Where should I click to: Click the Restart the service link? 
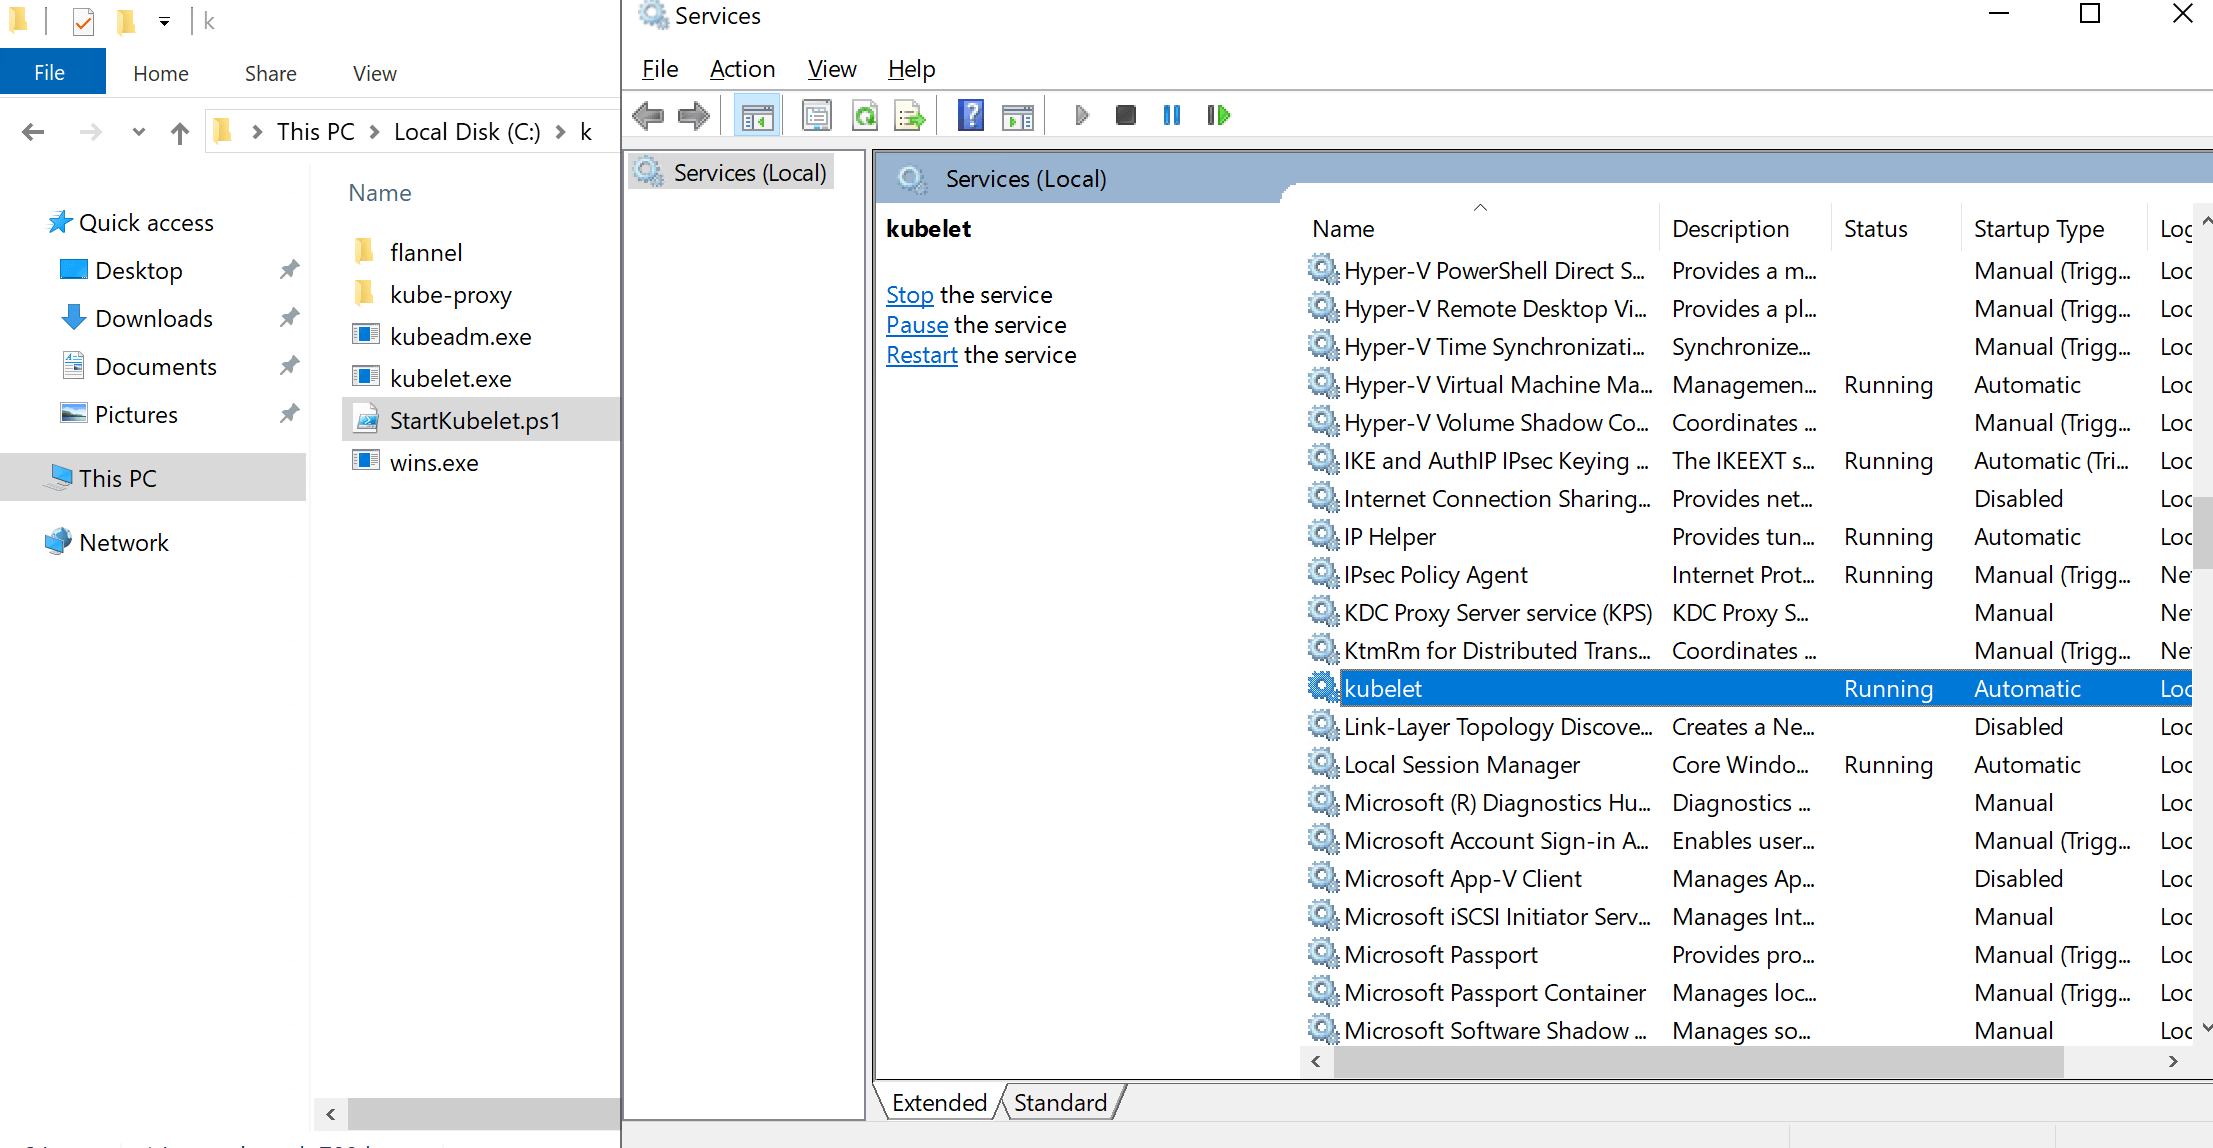[x=922, y=355]
